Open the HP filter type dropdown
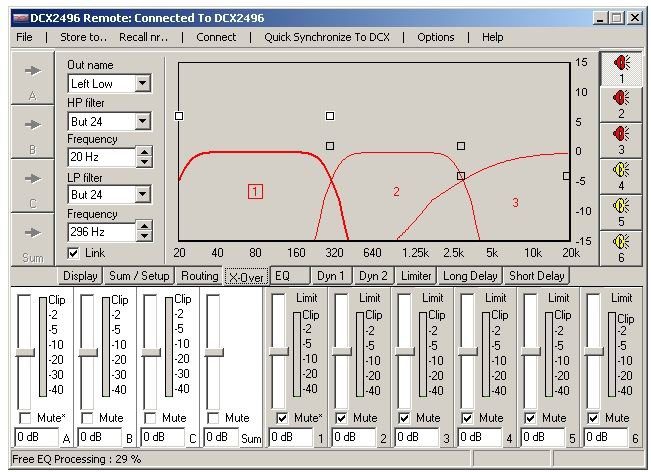The height and width of the screenshot is (472, 651). pos(143,121)
